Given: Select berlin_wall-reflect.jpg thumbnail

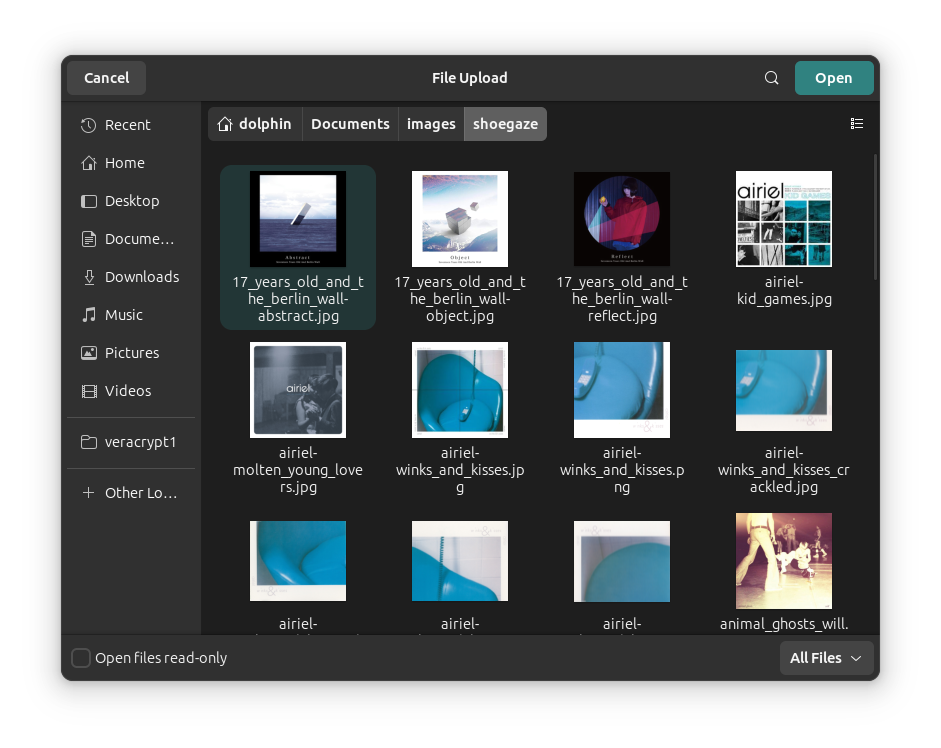Looking at the screenshot, I should (x=622, y=219).
